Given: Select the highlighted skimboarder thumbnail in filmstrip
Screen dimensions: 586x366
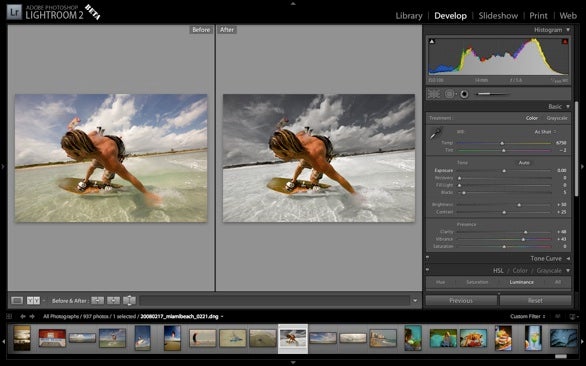Looking at the screenshot, I should pyautogui.click(x=293, y=338).
